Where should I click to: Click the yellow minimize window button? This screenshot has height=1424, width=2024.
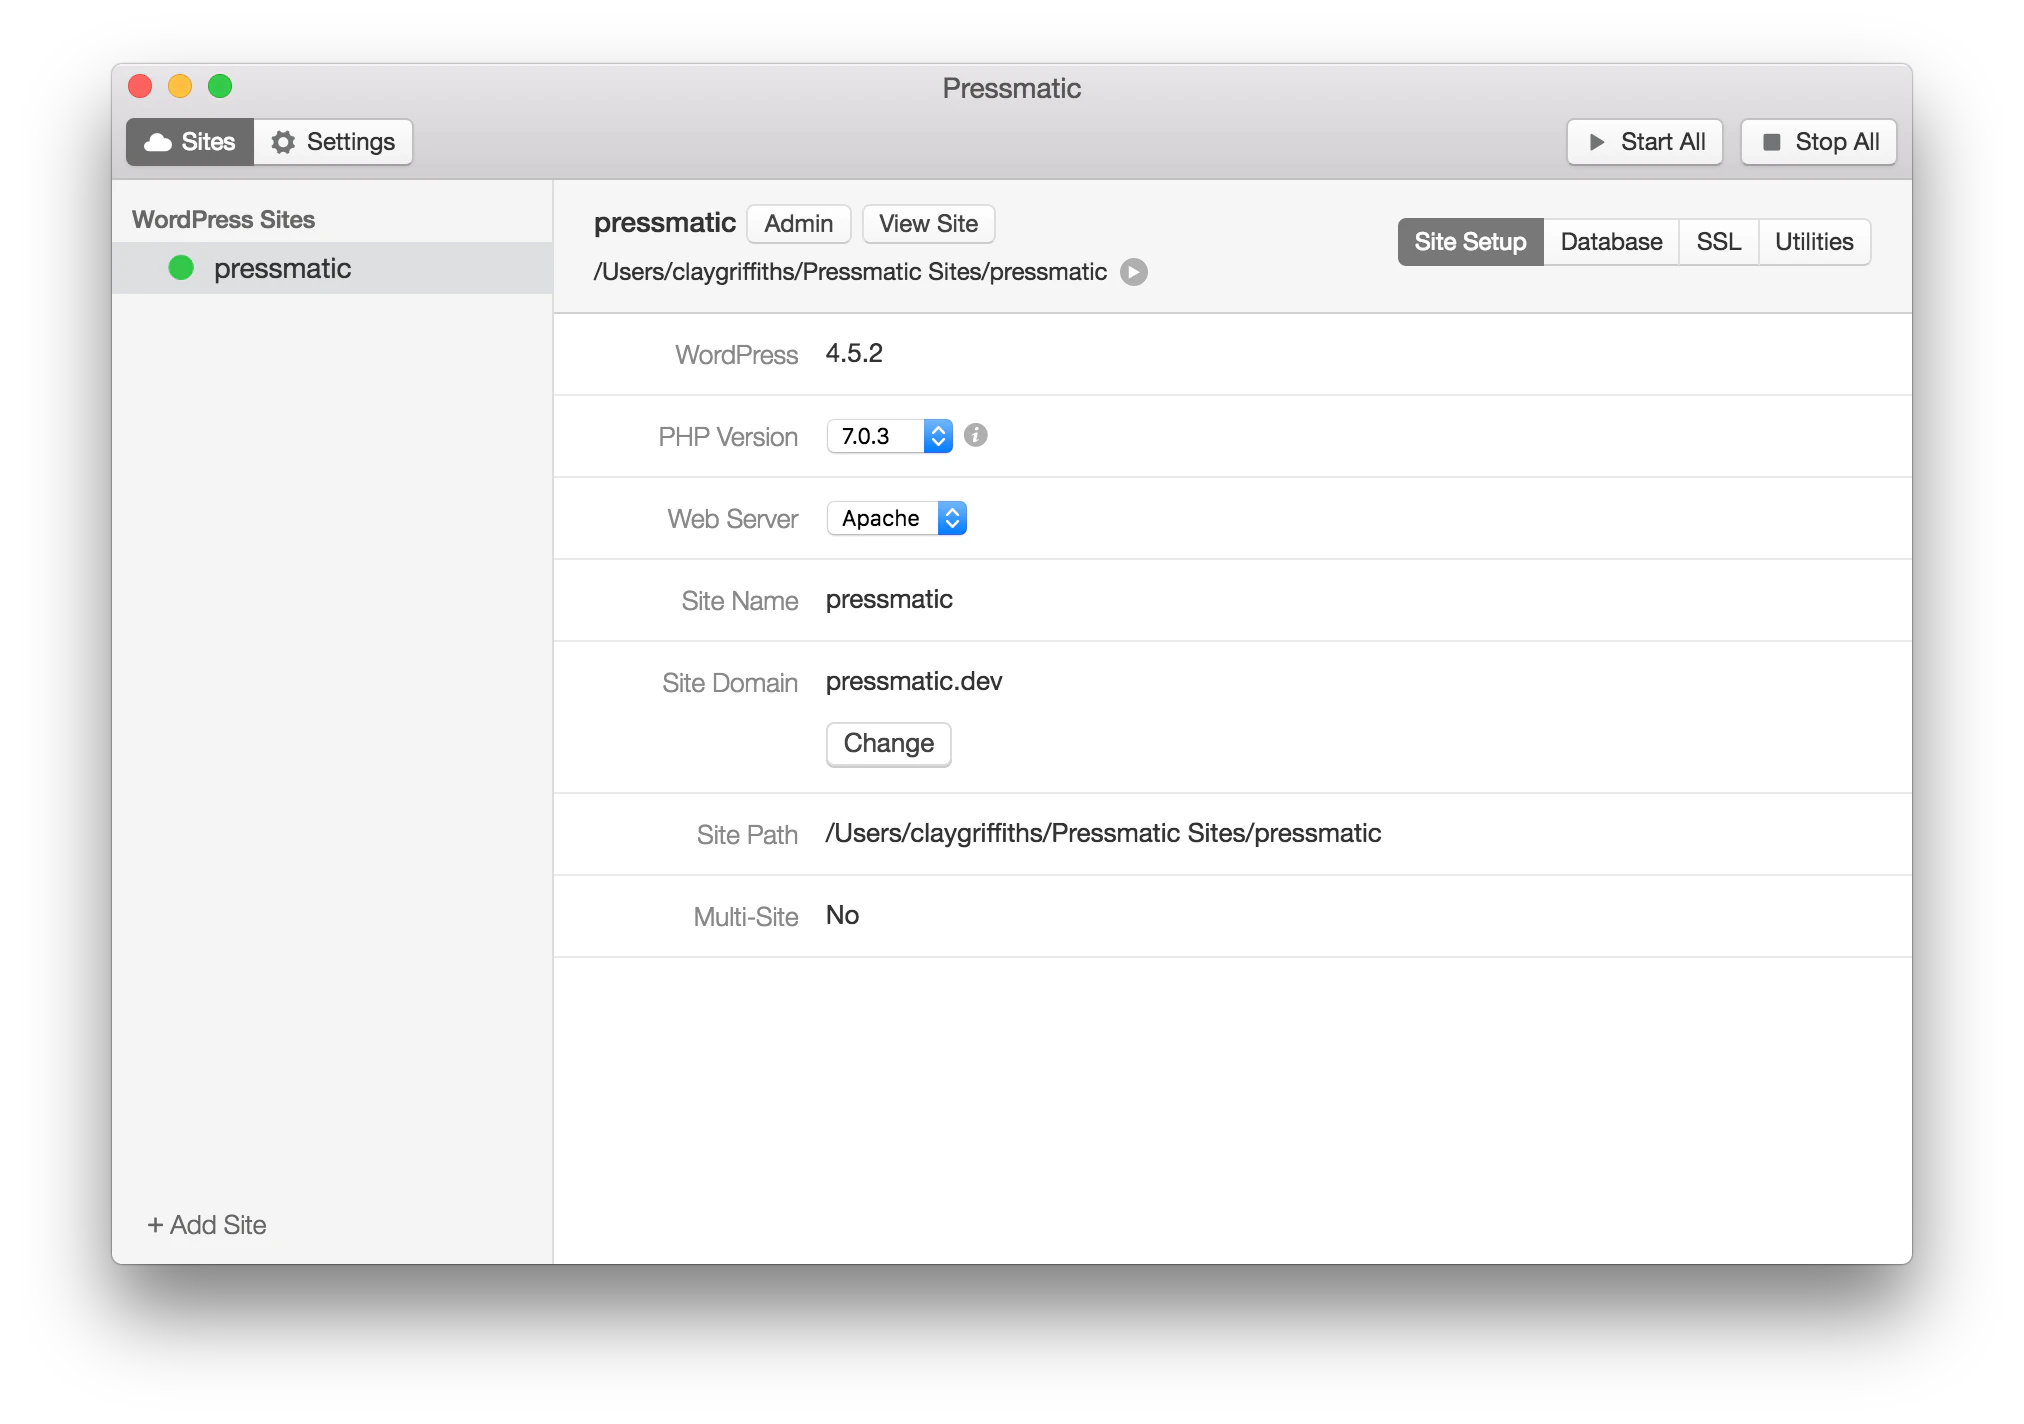coord(180,87)
